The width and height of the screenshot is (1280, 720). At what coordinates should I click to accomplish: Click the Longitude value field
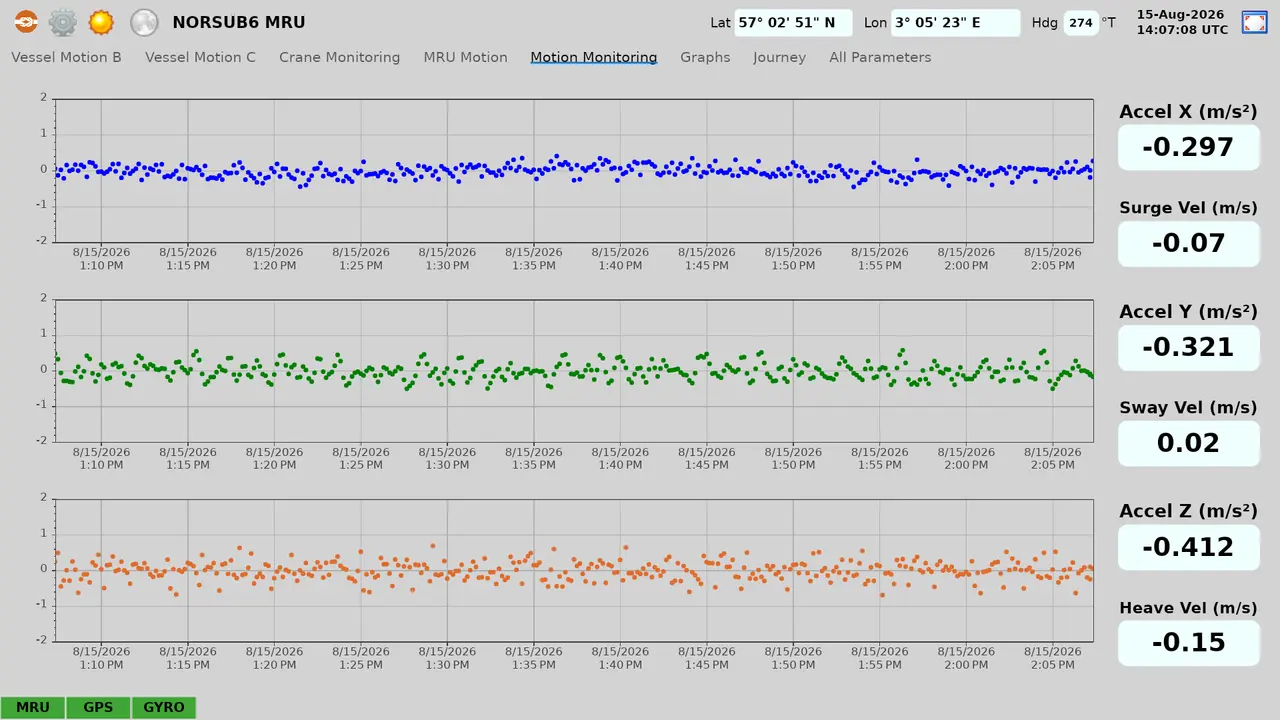tap(956, 22)
